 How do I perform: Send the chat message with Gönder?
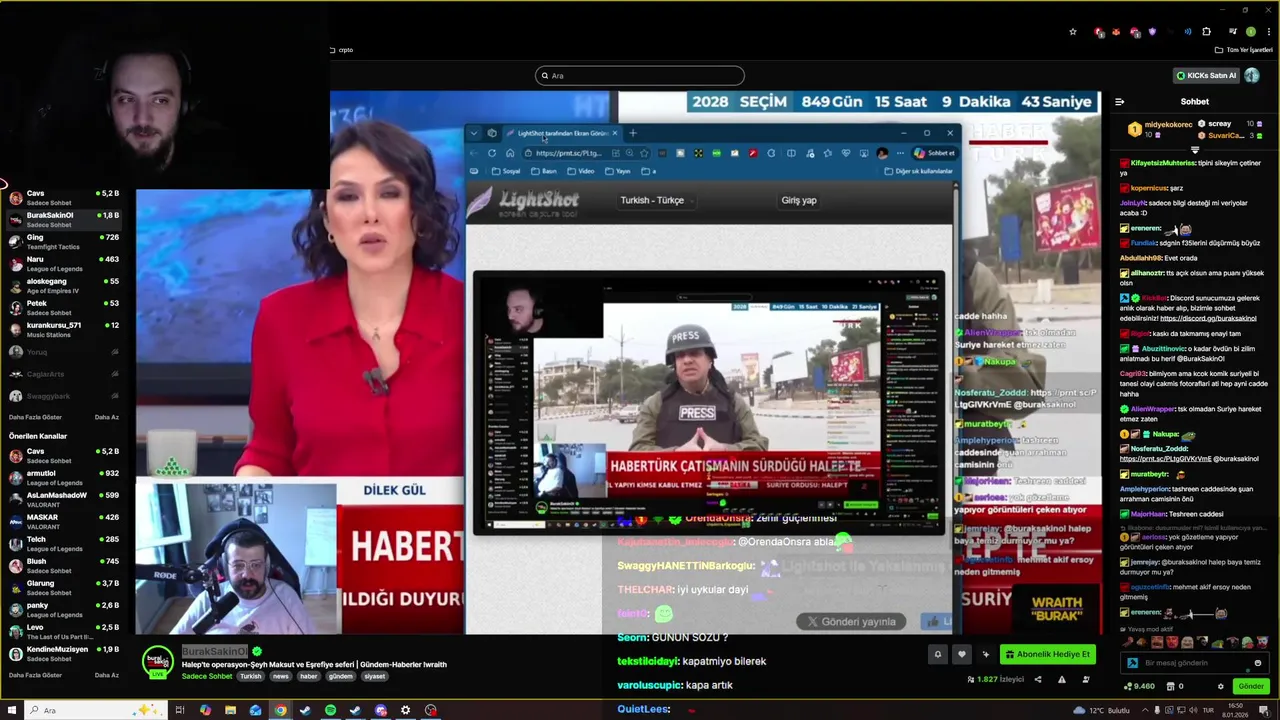click(x=1251, y=686)
